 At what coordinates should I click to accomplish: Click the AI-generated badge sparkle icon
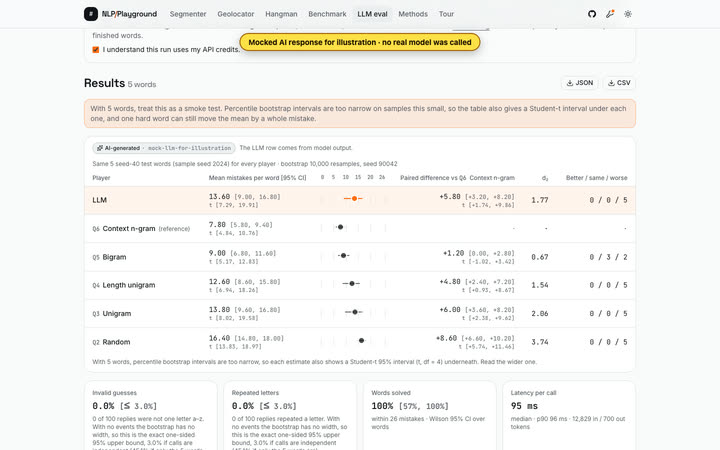[100, 148]
